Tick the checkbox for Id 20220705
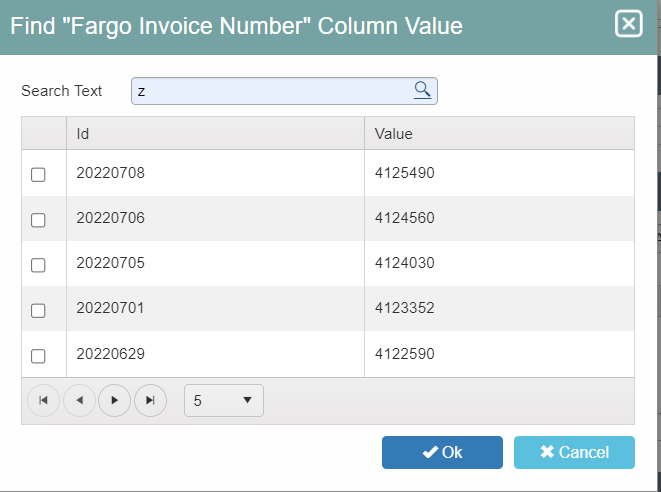 click(x=38, y=265)
